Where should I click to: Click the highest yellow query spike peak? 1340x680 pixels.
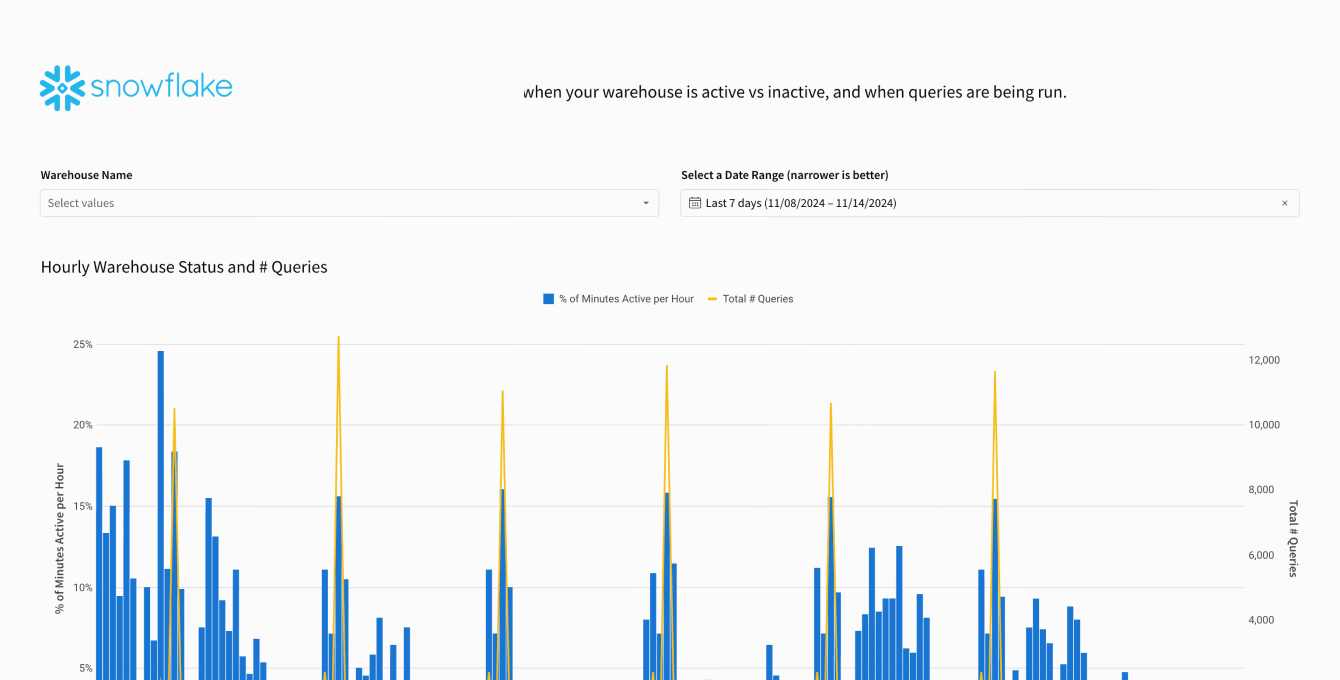coord(338,338)
